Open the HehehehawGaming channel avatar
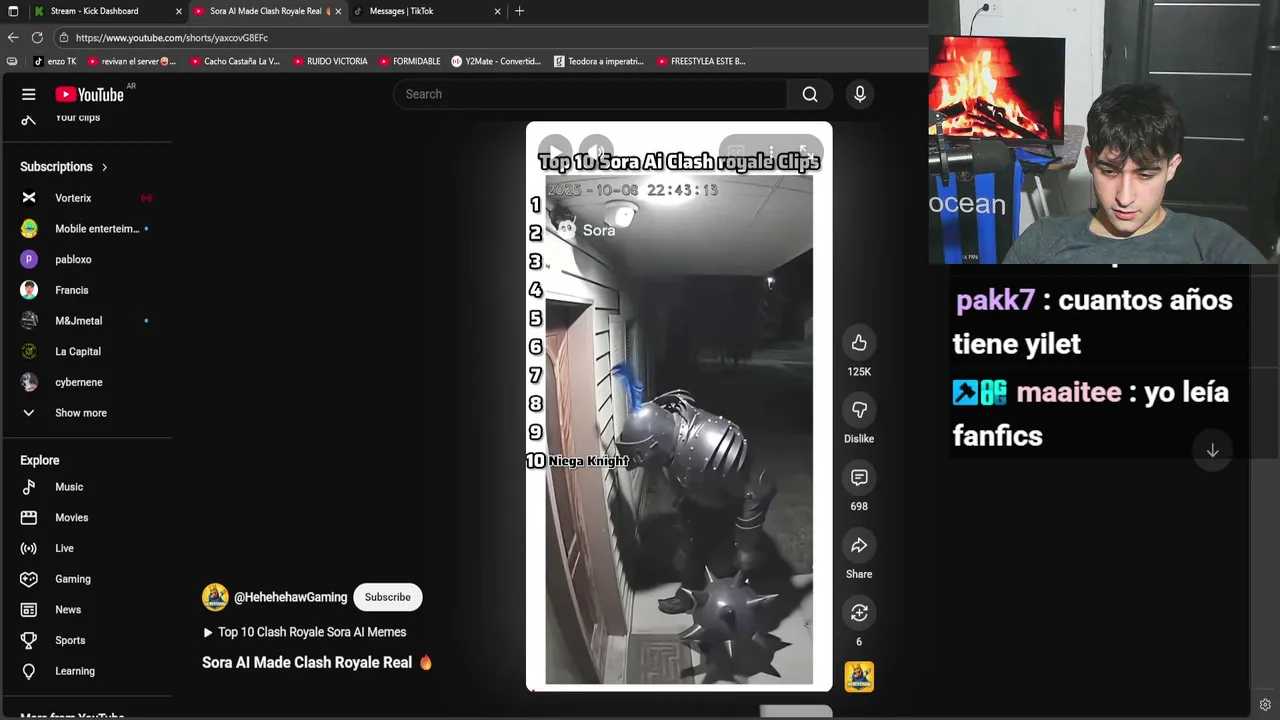This screenshot has width=1280, height=720. click(x=215, y=597)
